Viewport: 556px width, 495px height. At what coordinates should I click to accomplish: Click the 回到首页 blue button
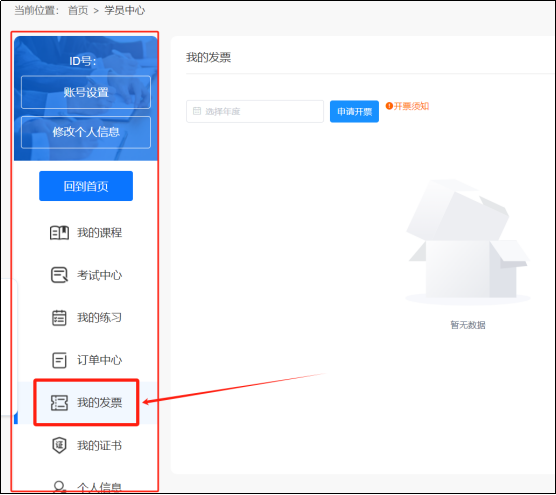click(86, 186)
